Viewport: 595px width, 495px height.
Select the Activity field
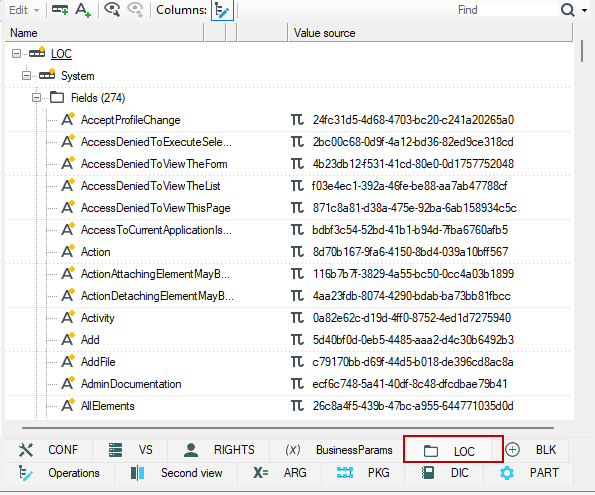(x=98, y=318)
